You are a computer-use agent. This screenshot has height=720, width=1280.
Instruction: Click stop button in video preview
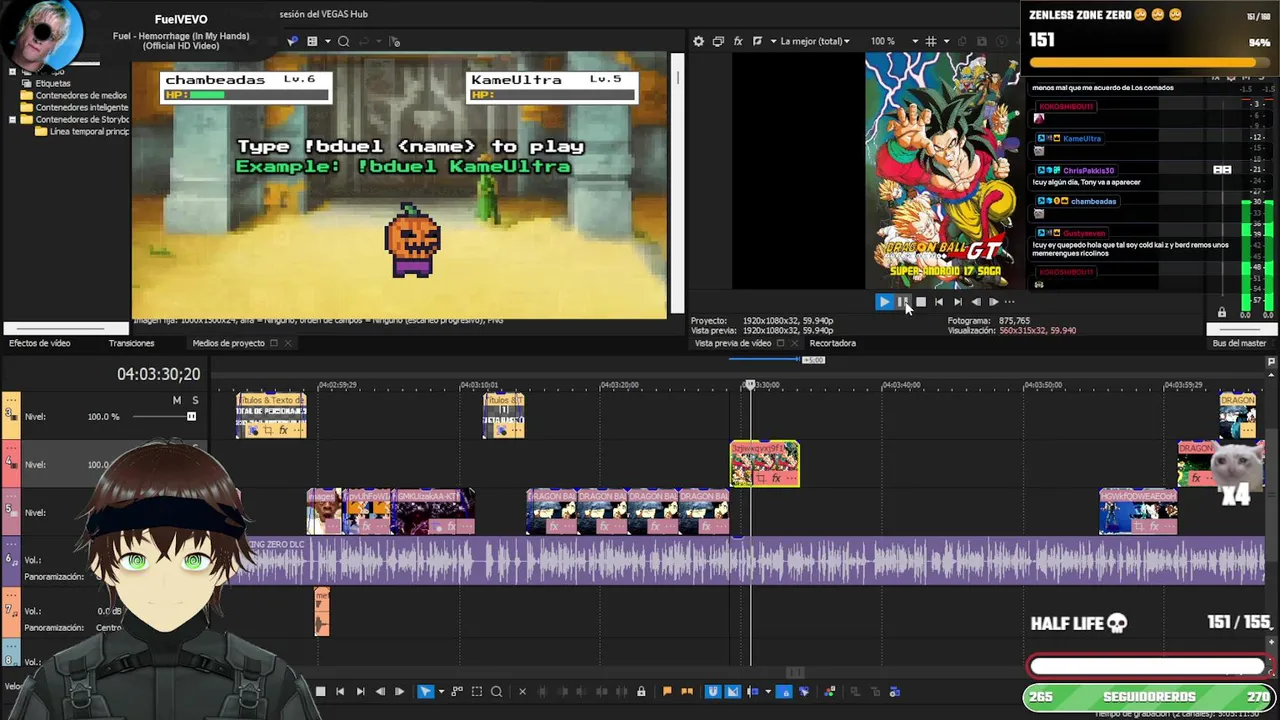coord(921,301)
